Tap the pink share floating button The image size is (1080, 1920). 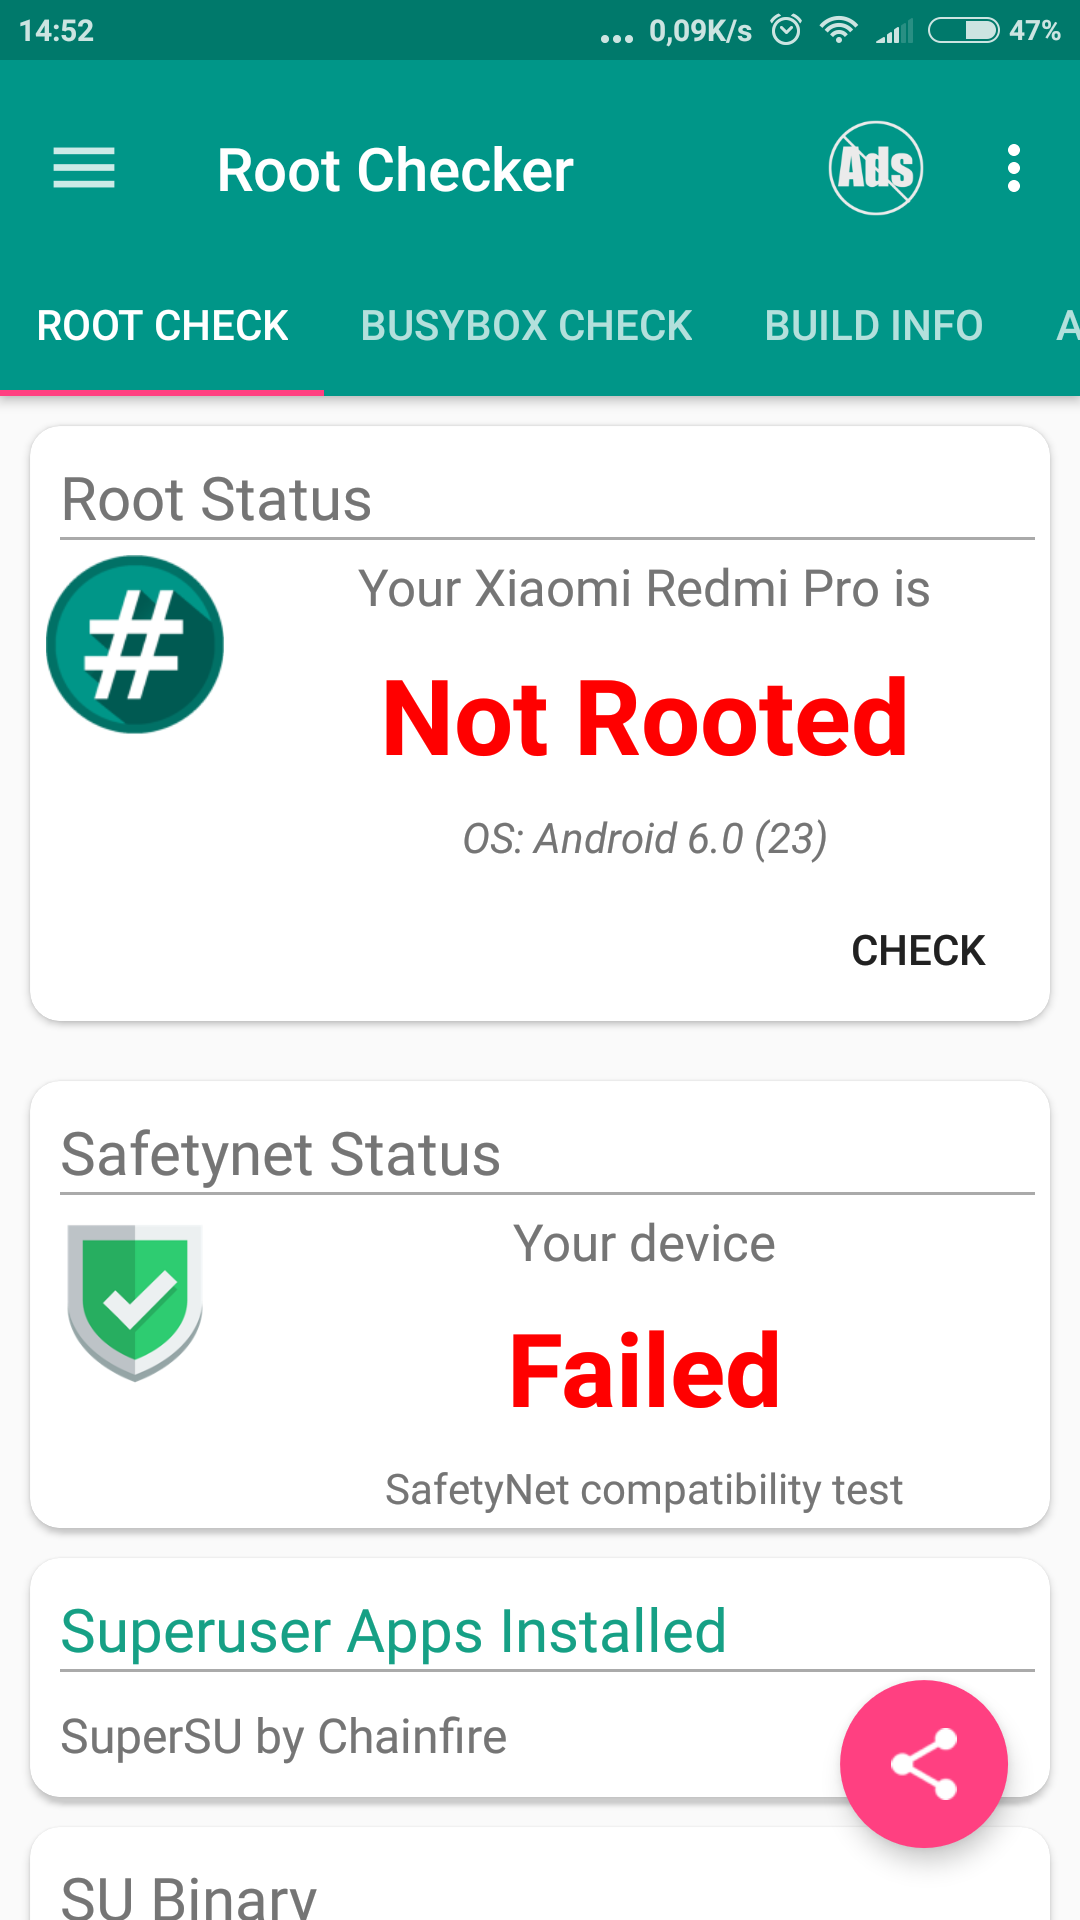click(923, 1763)
